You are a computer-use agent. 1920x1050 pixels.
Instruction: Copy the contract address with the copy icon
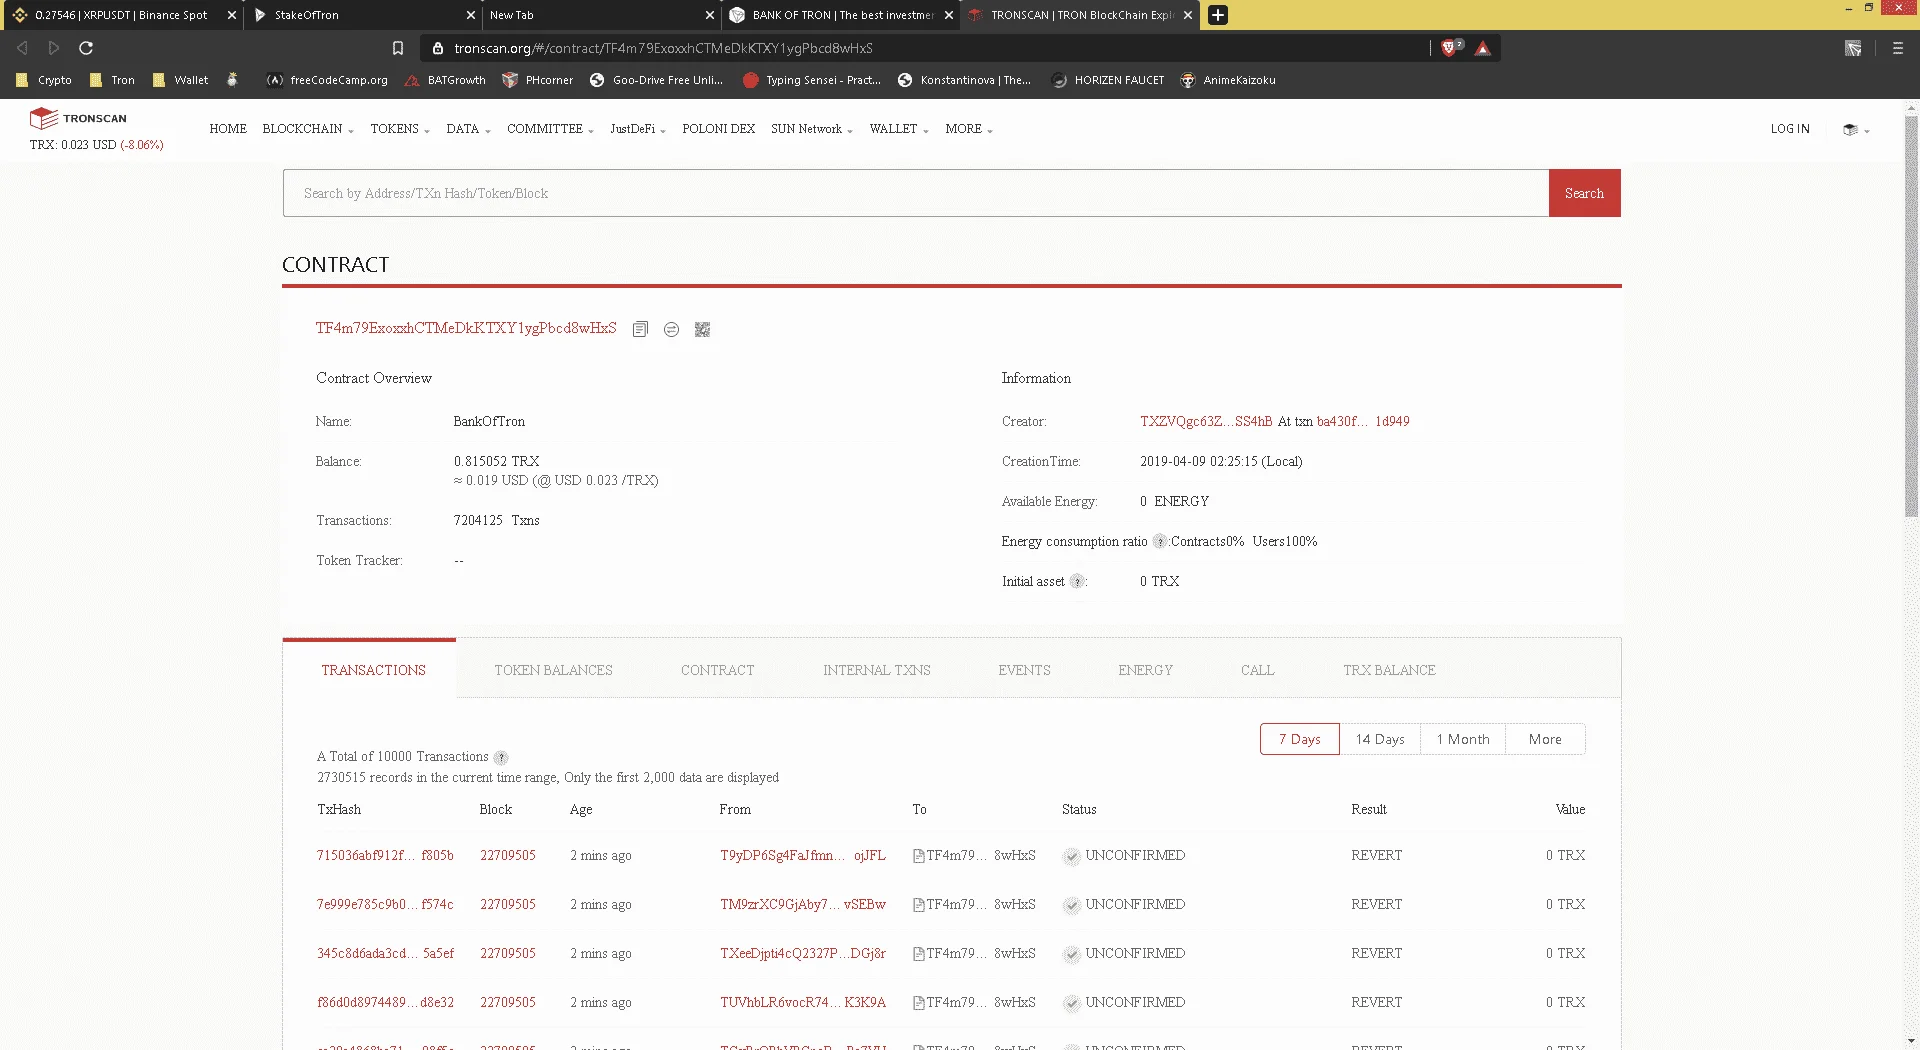coord(640,329)
